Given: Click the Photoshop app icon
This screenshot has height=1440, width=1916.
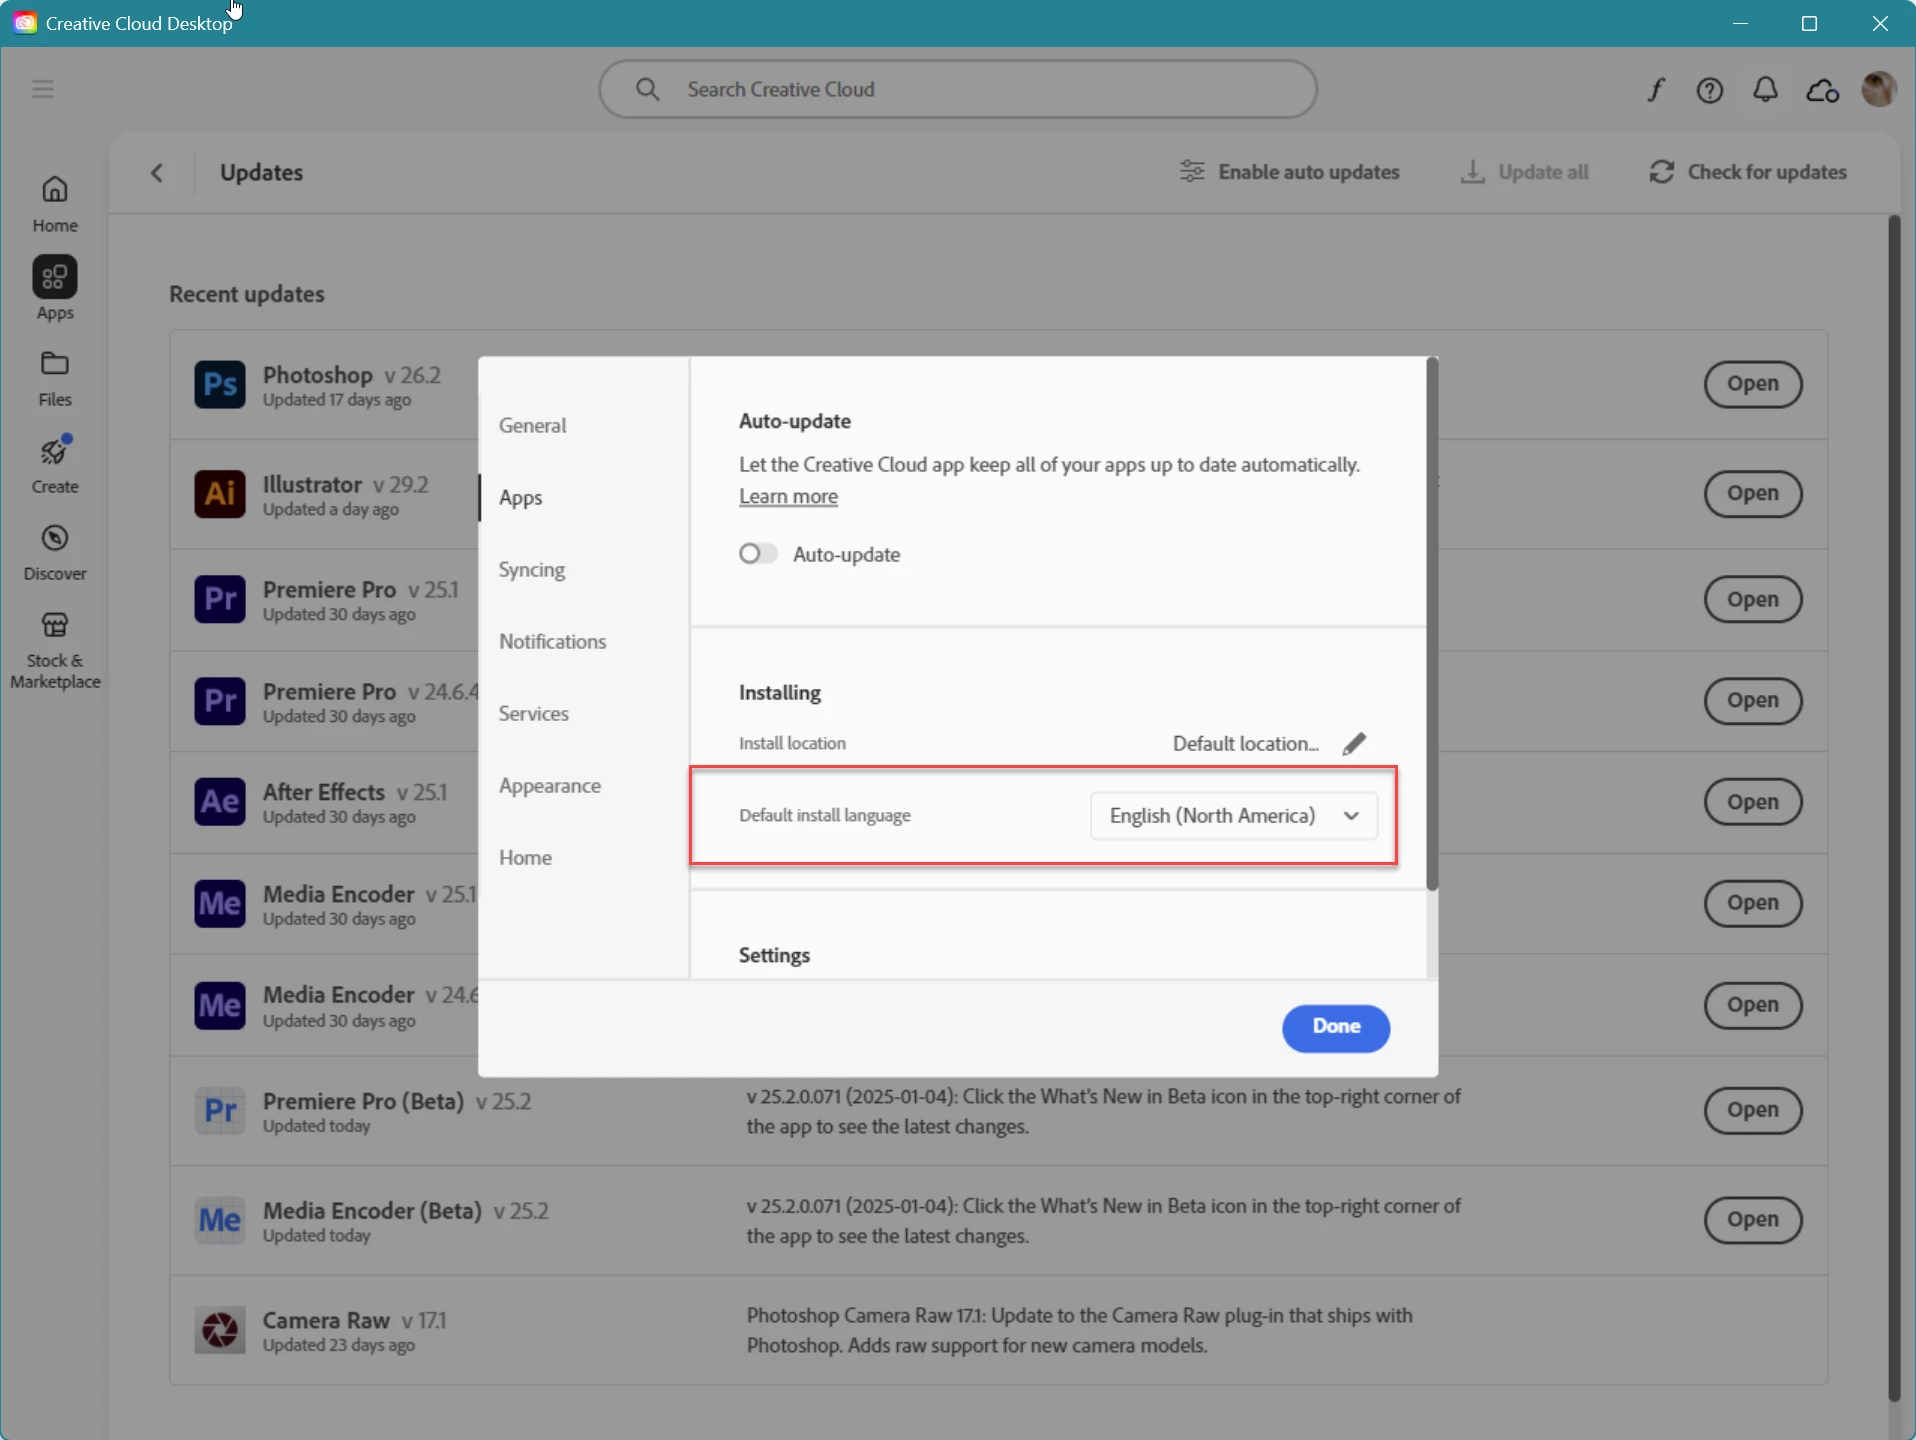Looking at the screenshot, I should pos(220,384).
